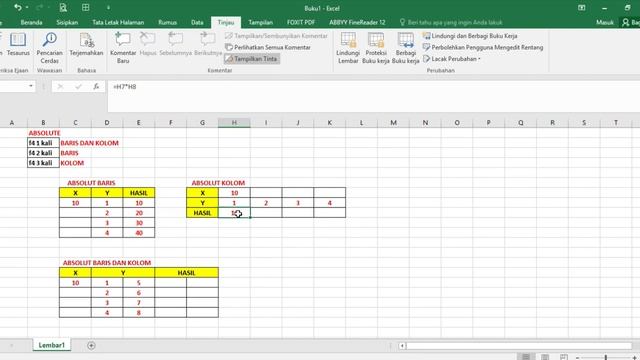Click Proteksi Buku kerja icon

click(x=376, y=48)
